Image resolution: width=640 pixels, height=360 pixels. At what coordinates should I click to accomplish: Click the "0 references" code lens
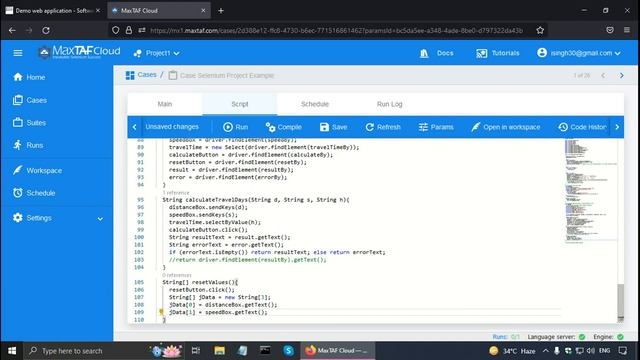pyautogui.click(x=177, y=275)
